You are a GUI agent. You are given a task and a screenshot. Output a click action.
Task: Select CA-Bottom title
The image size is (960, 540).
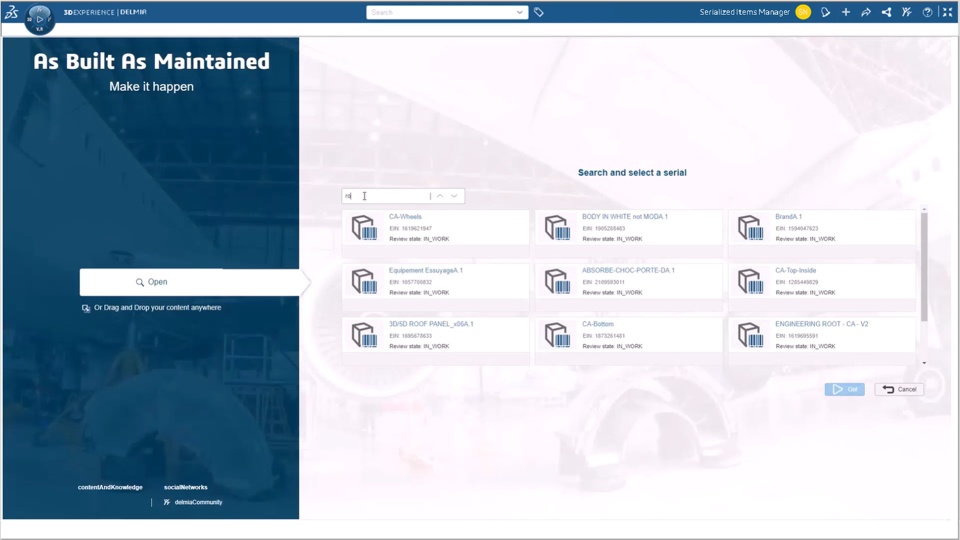598,324
